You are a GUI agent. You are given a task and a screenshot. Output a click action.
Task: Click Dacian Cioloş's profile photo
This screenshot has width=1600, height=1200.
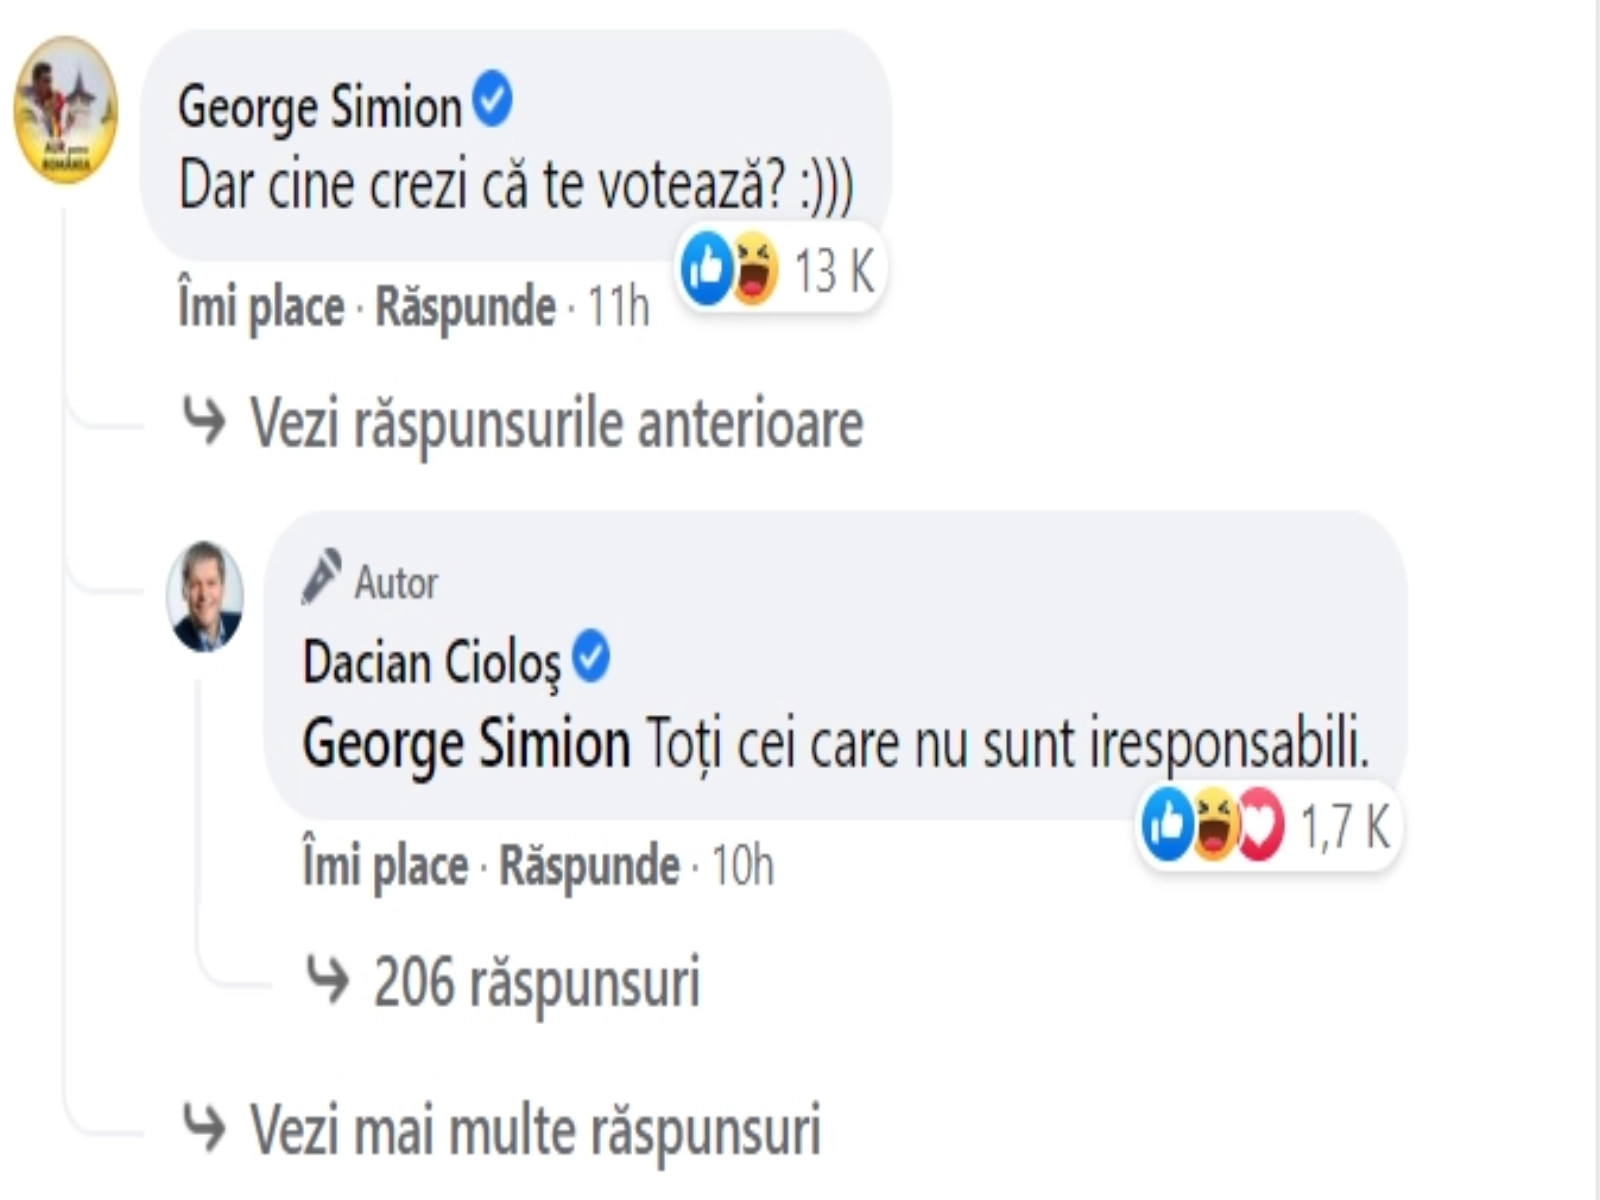205,598
